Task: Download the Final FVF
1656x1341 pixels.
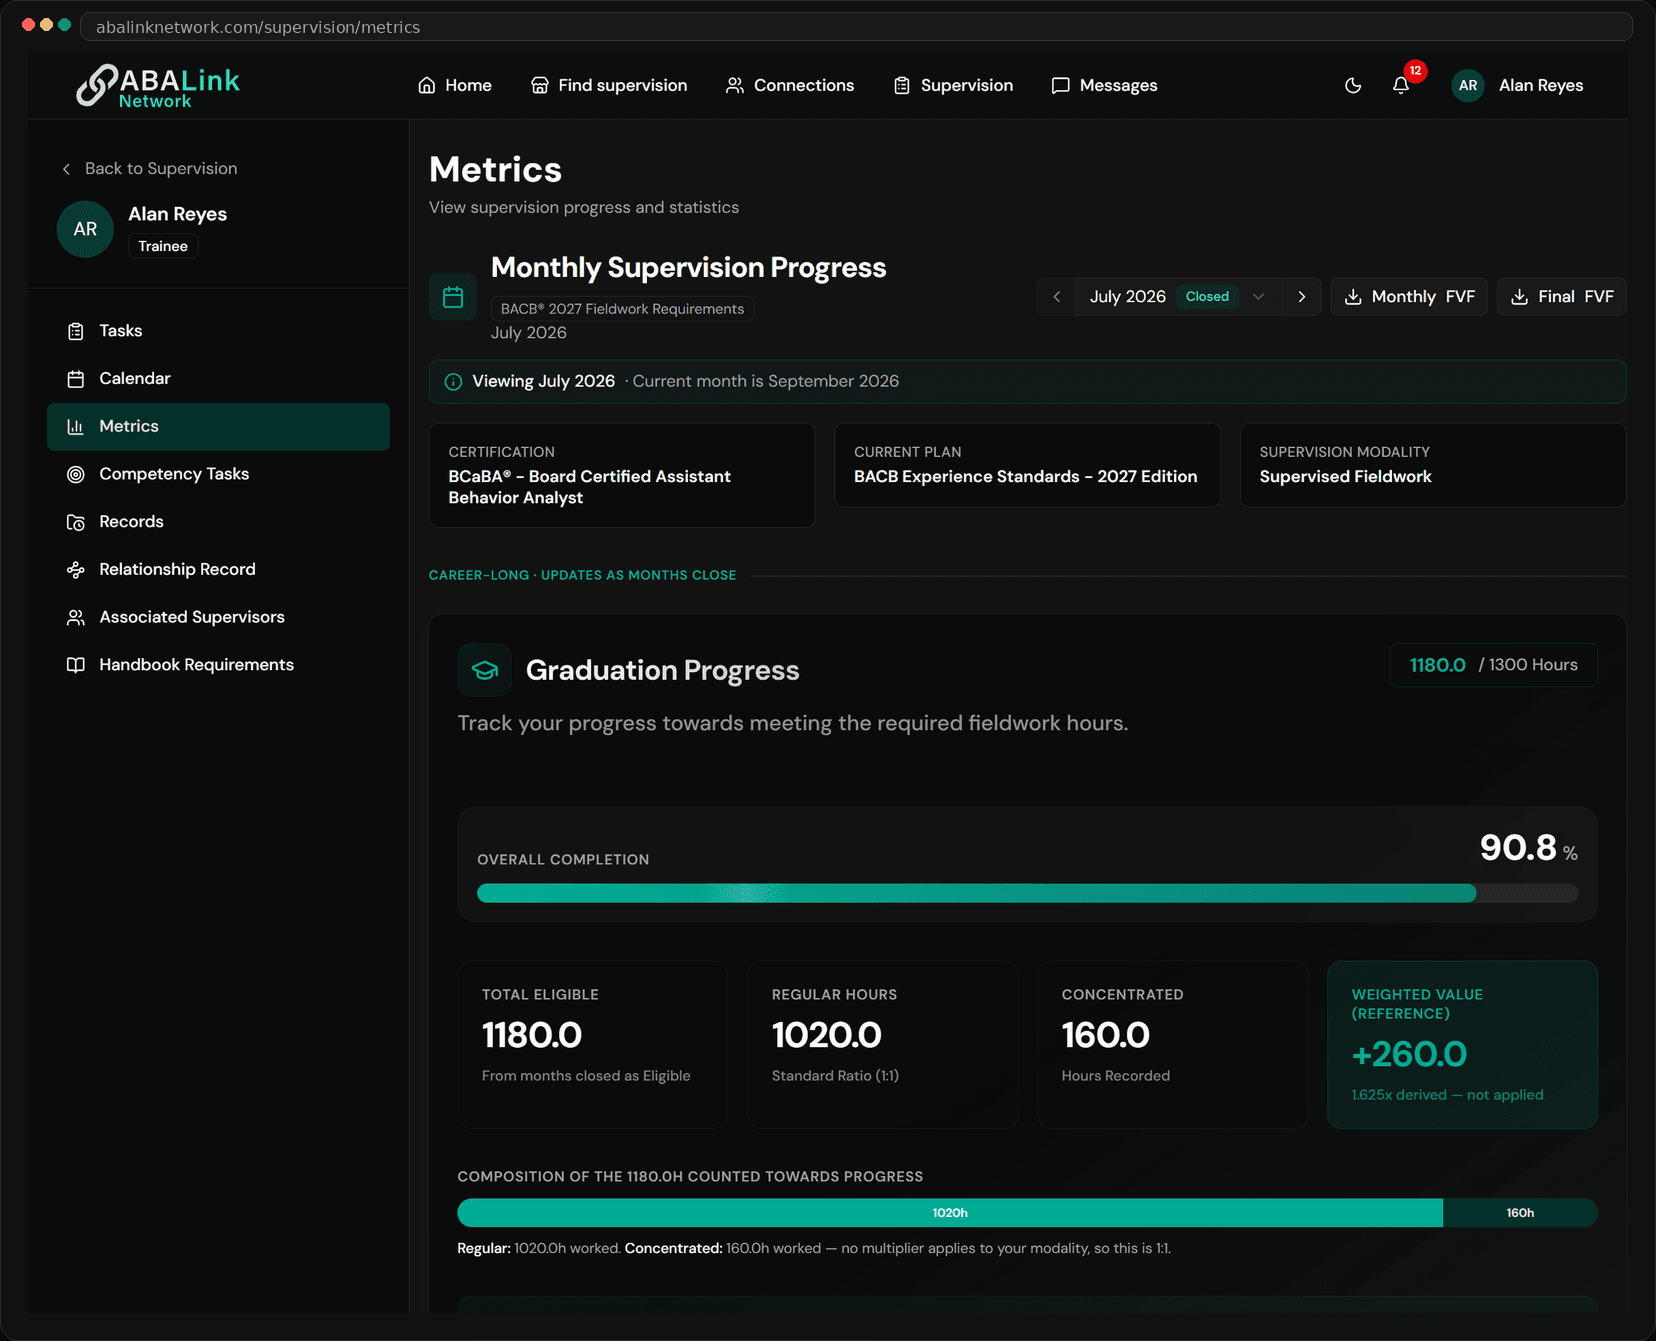Action: click(1562, 297)
